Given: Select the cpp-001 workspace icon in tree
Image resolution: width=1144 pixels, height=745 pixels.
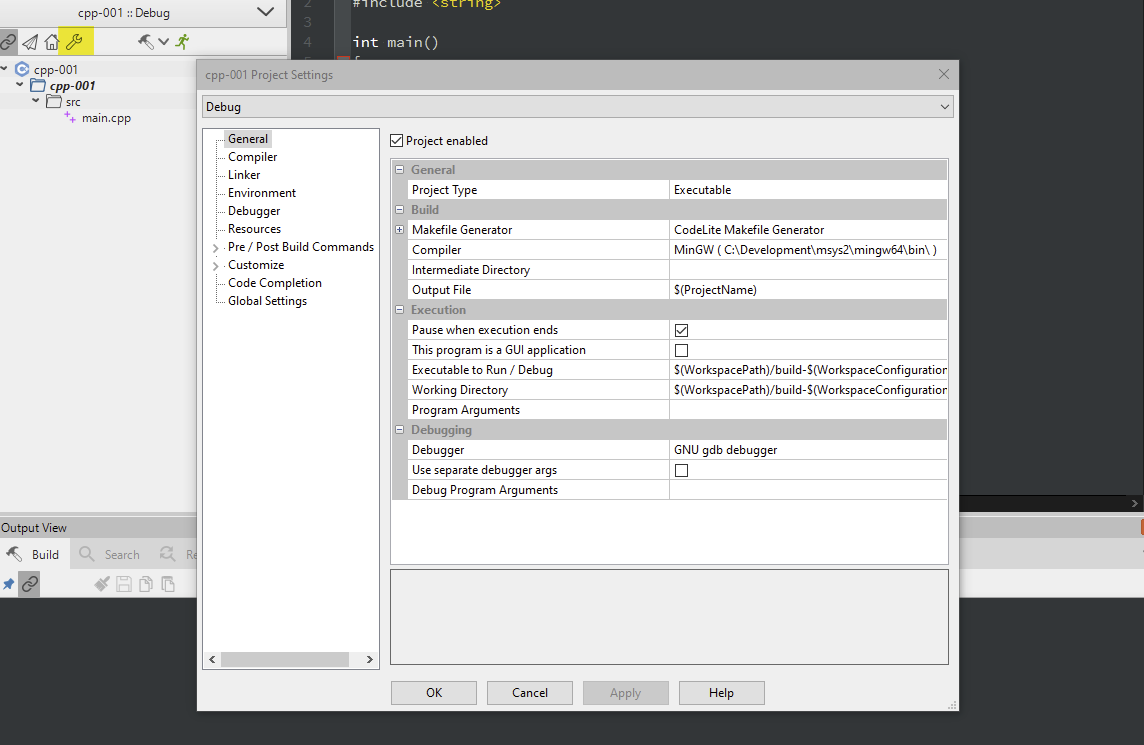Looking at the screenshot, I should tap(22, 69).
